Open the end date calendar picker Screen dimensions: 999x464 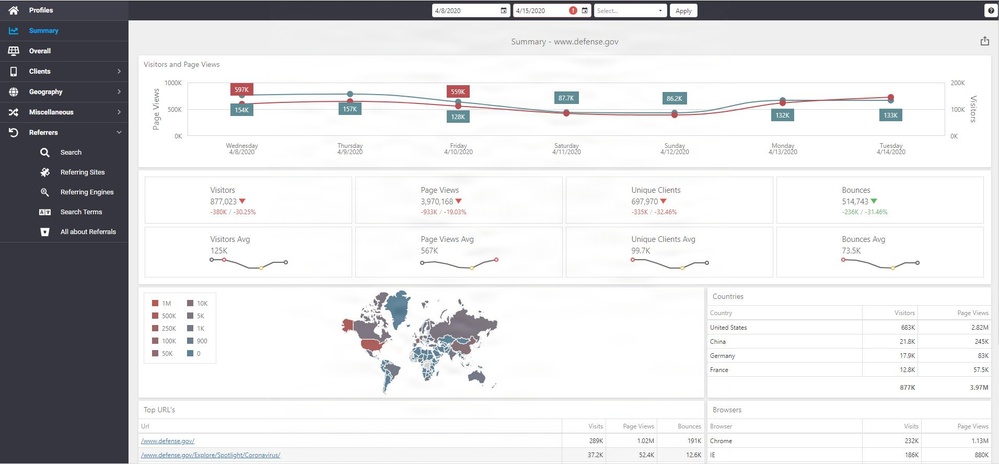click(x=584, y=11)
